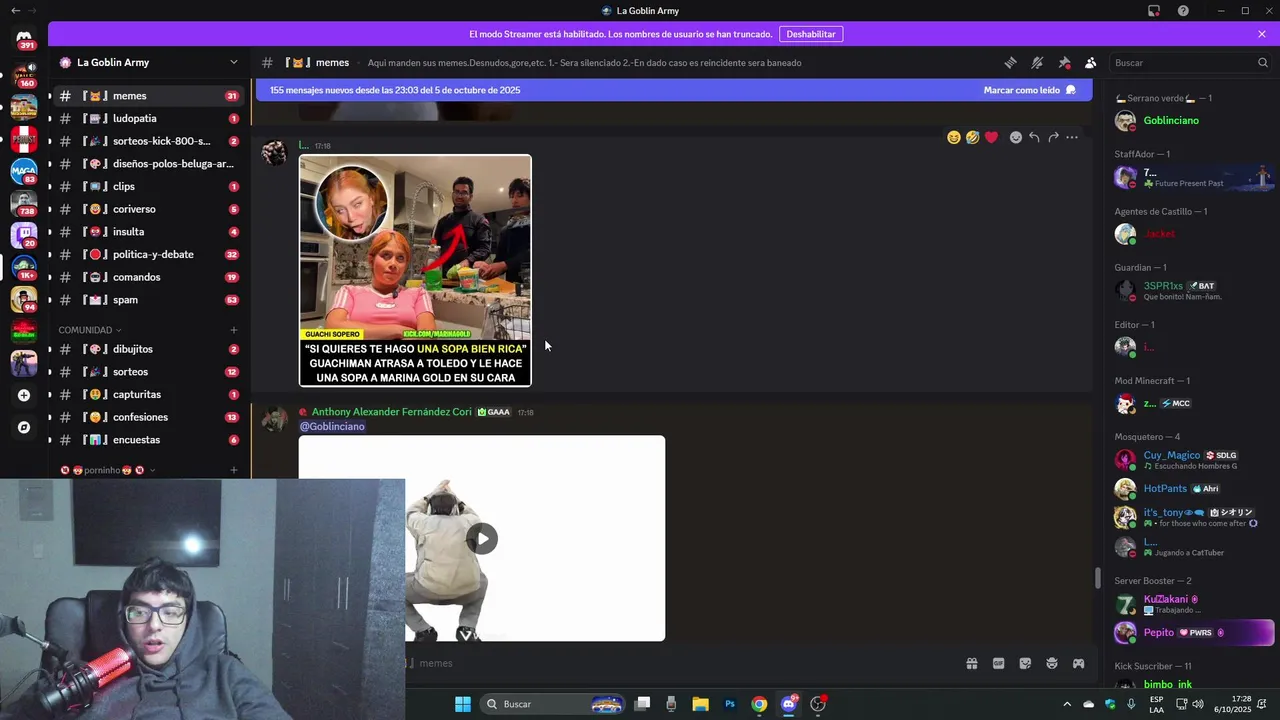
Task: React with the laughing face emoji
Action: click(953, 137)
